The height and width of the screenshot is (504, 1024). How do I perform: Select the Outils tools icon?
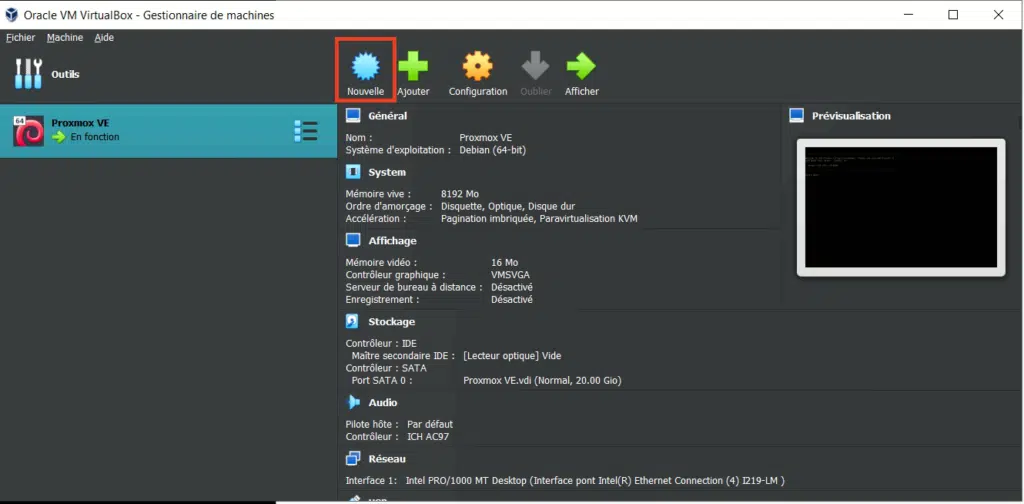28,74
